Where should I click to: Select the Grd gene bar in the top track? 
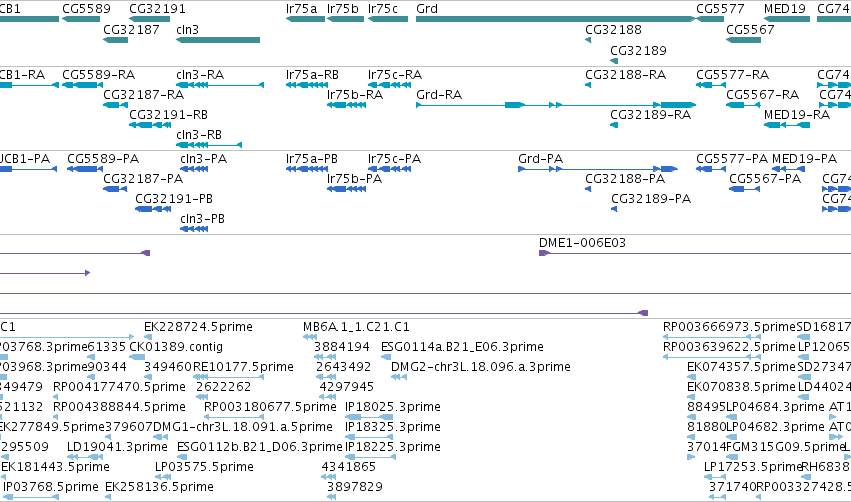click(555, 19)
